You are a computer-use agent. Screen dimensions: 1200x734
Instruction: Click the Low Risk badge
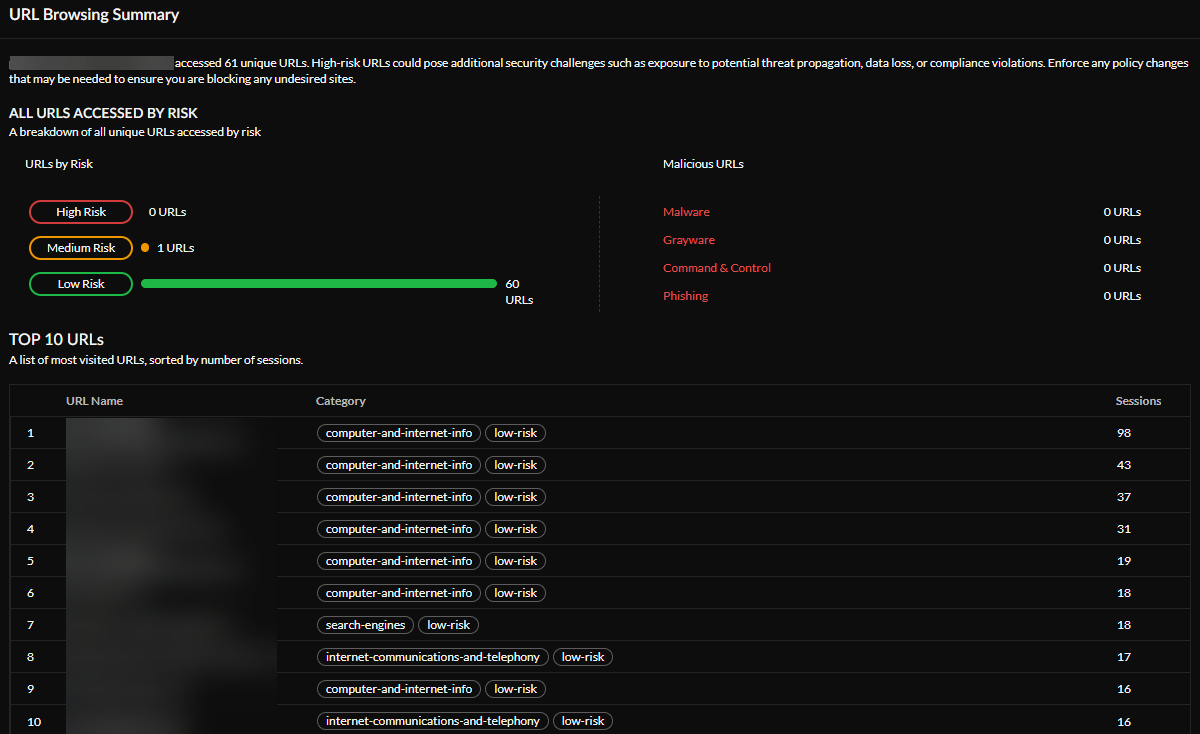81,284
